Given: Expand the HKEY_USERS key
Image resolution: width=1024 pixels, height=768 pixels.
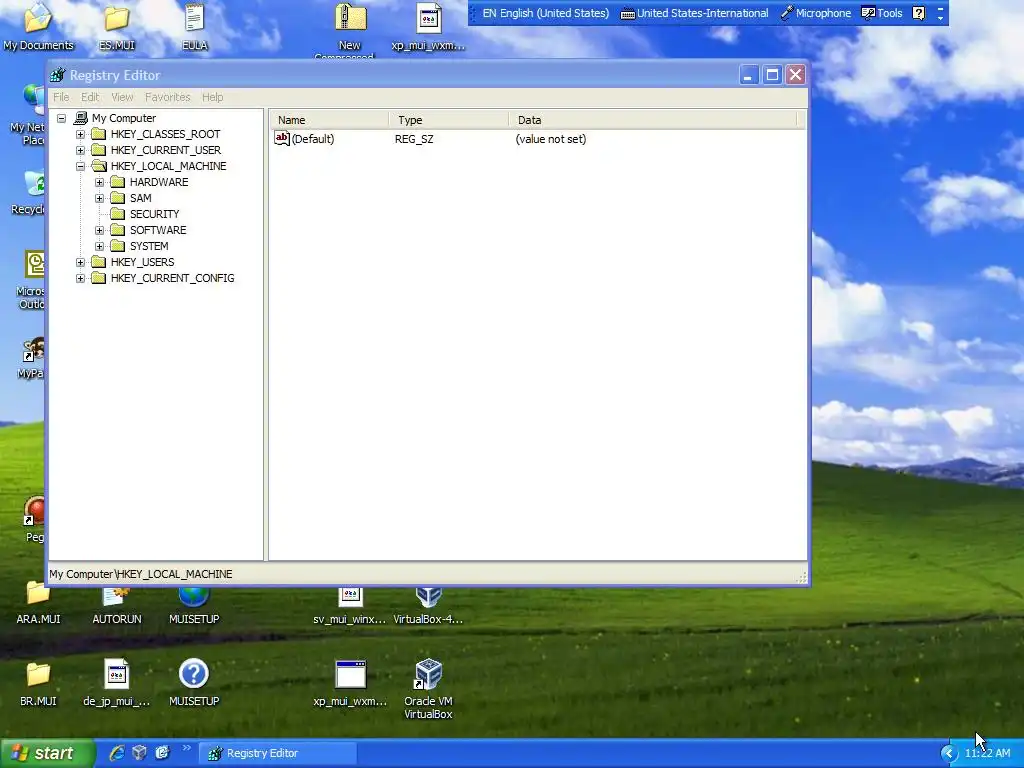Looking at the screenshot, I should pyautogui.click(x=80, y=262).
